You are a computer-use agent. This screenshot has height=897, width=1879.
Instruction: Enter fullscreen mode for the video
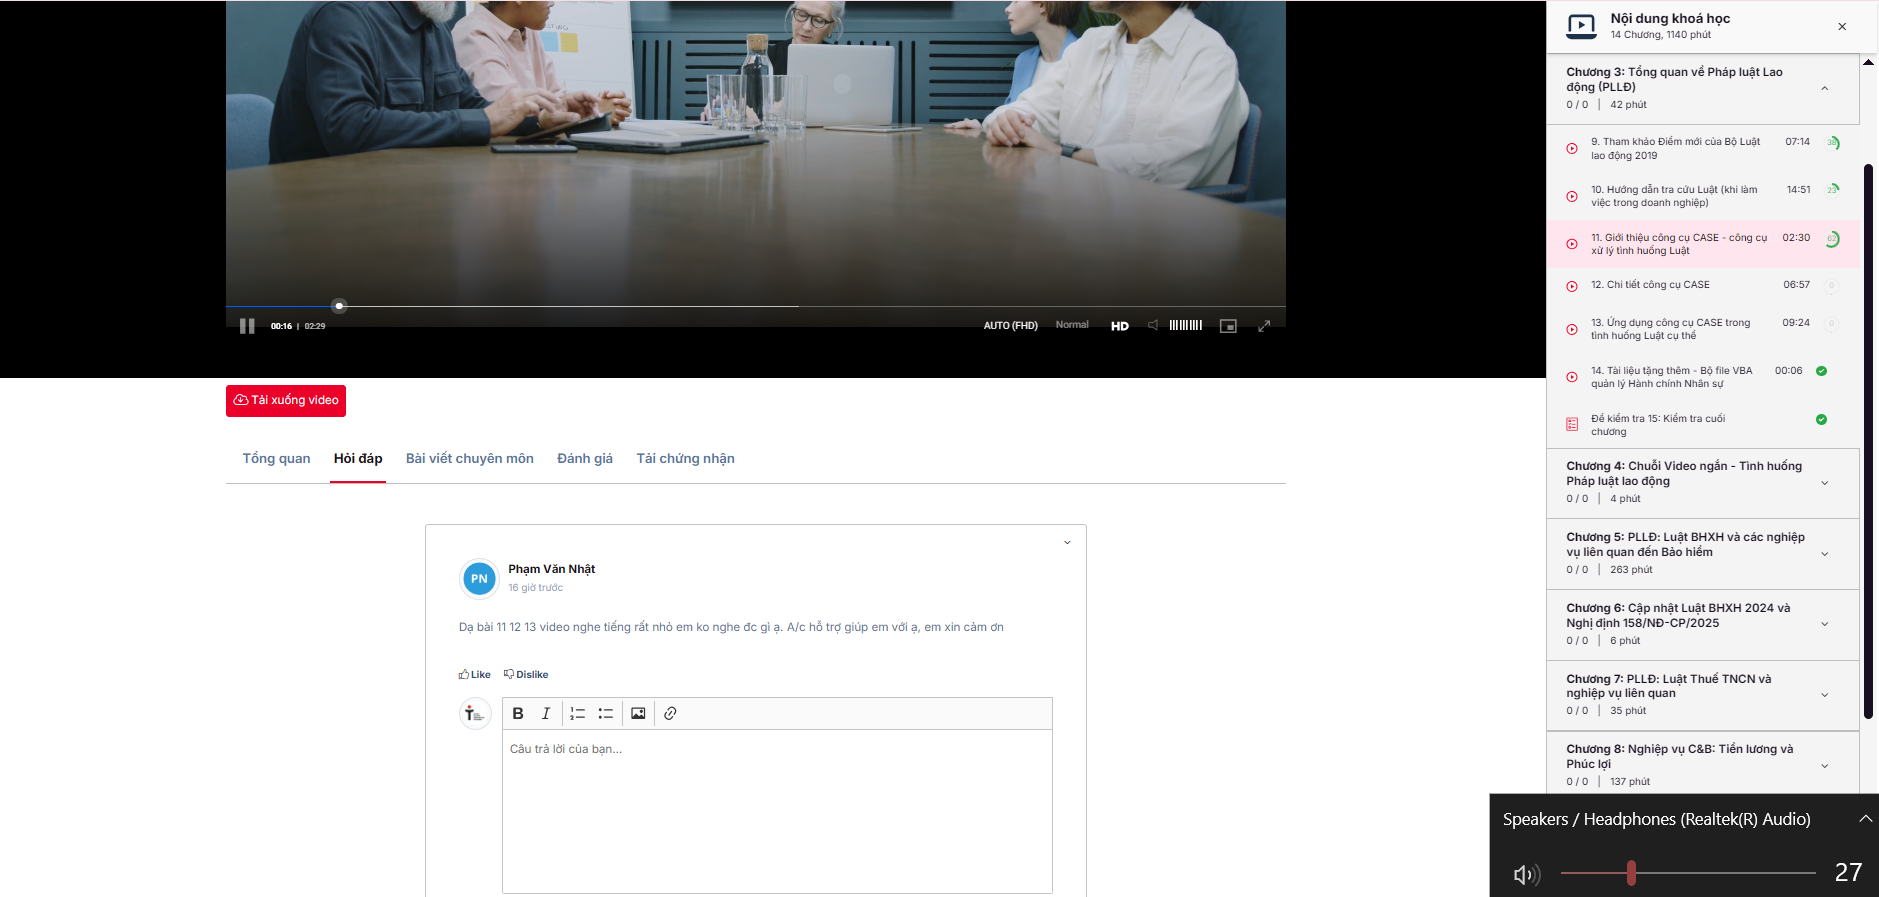click(1264, 326)
